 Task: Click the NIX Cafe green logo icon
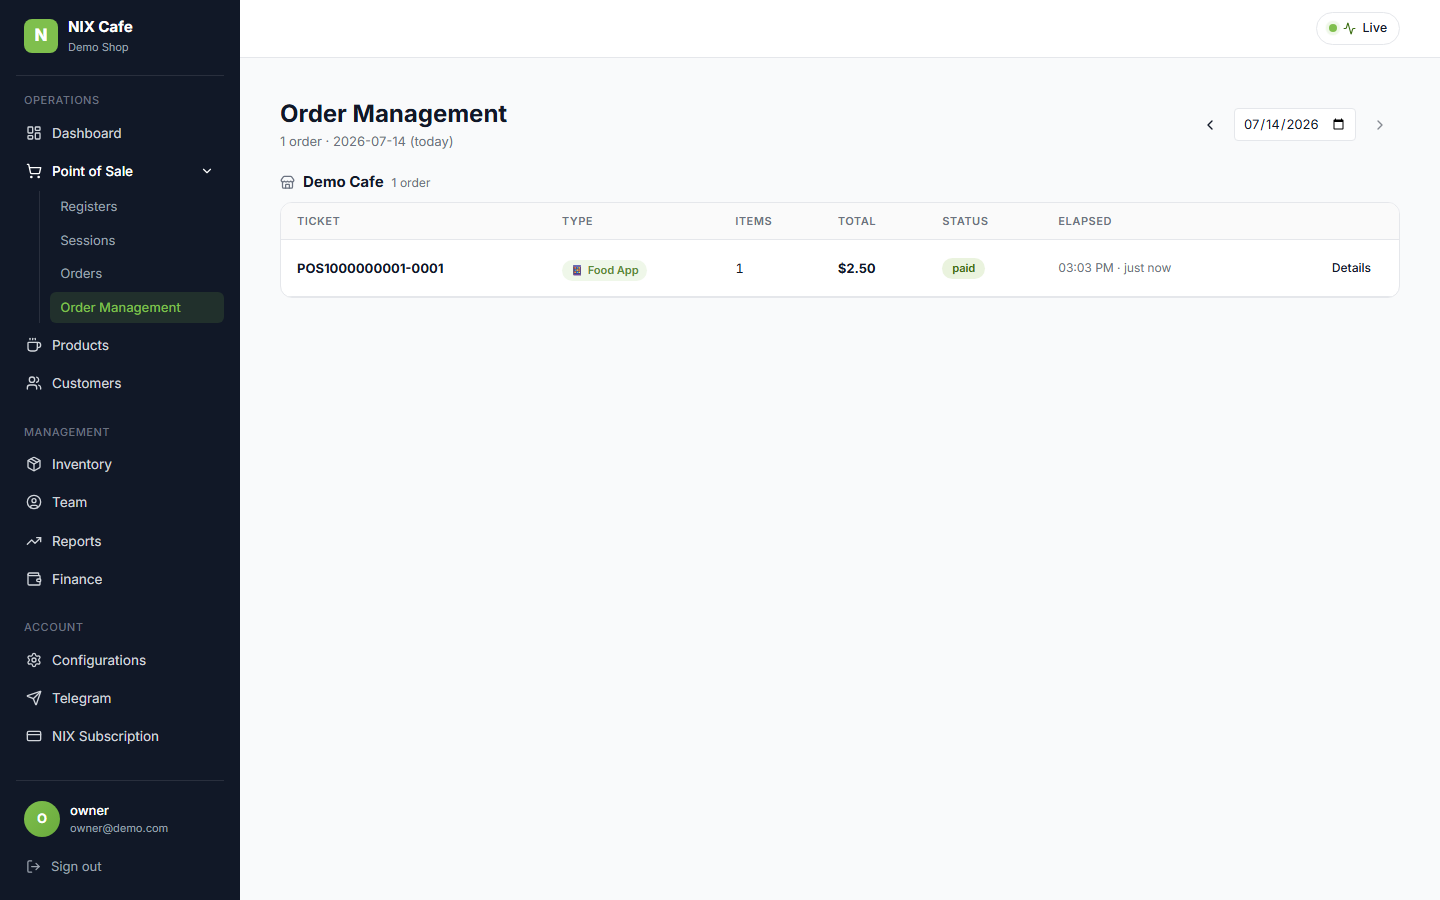[41, 35]
